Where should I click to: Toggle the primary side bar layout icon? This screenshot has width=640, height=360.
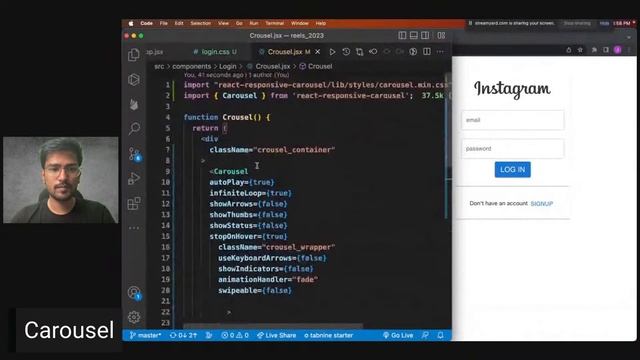402,36
